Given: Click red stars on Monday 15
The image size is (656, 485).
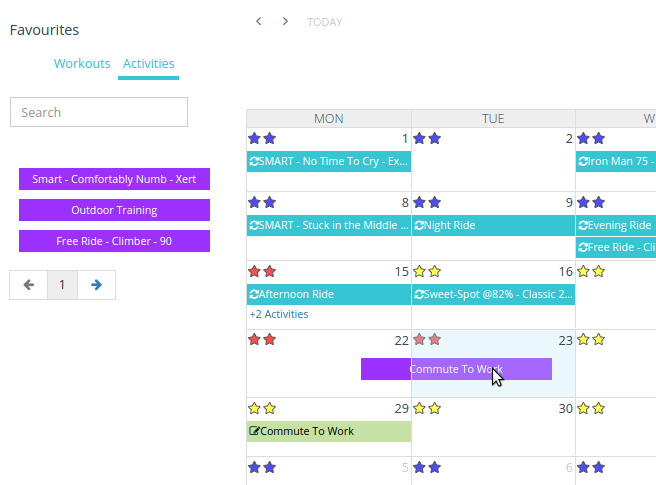Looking at the screenshot, I should coord(262,271).
